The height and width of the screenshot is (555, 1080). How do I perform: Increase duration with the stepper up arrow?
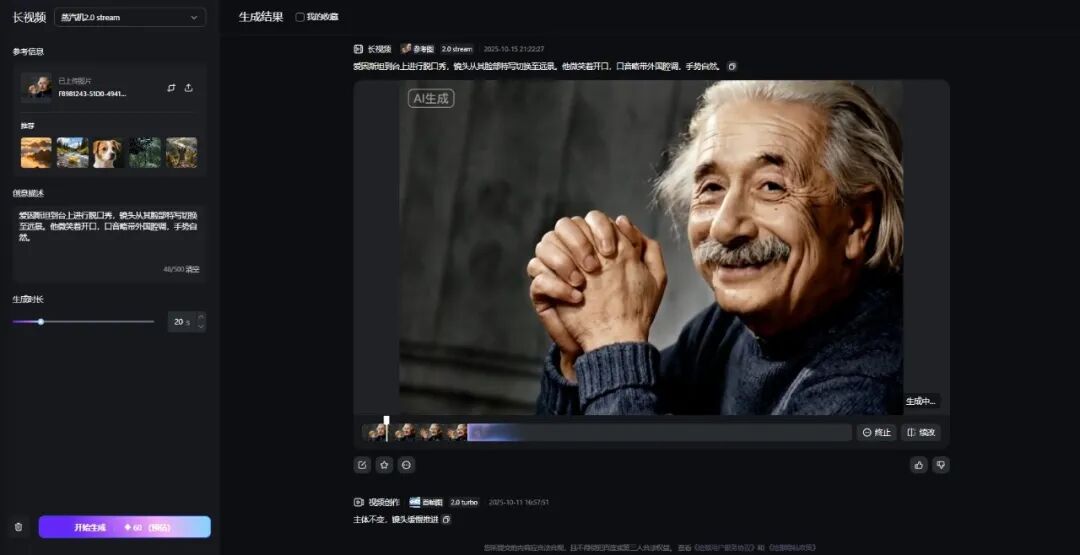[x=200, y=318]
